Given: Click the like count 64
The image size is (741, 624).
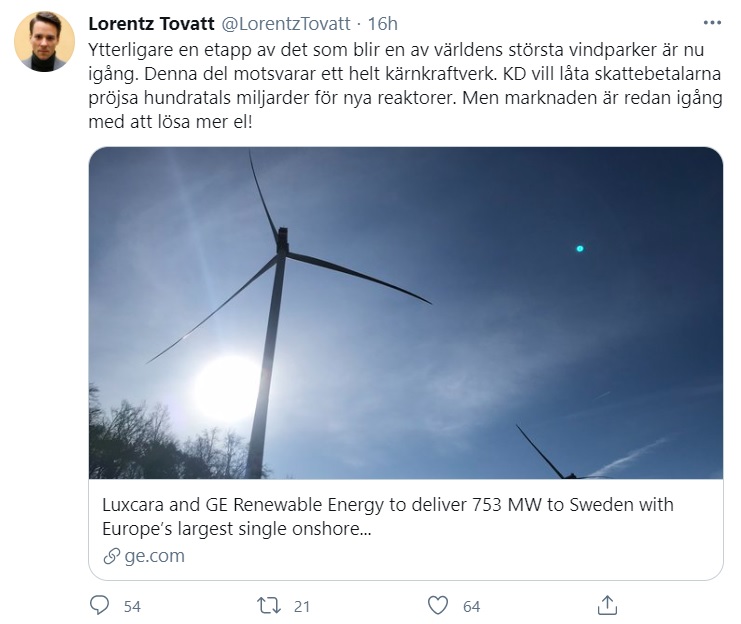Looking at the screenshot, I should pos(471,605).
